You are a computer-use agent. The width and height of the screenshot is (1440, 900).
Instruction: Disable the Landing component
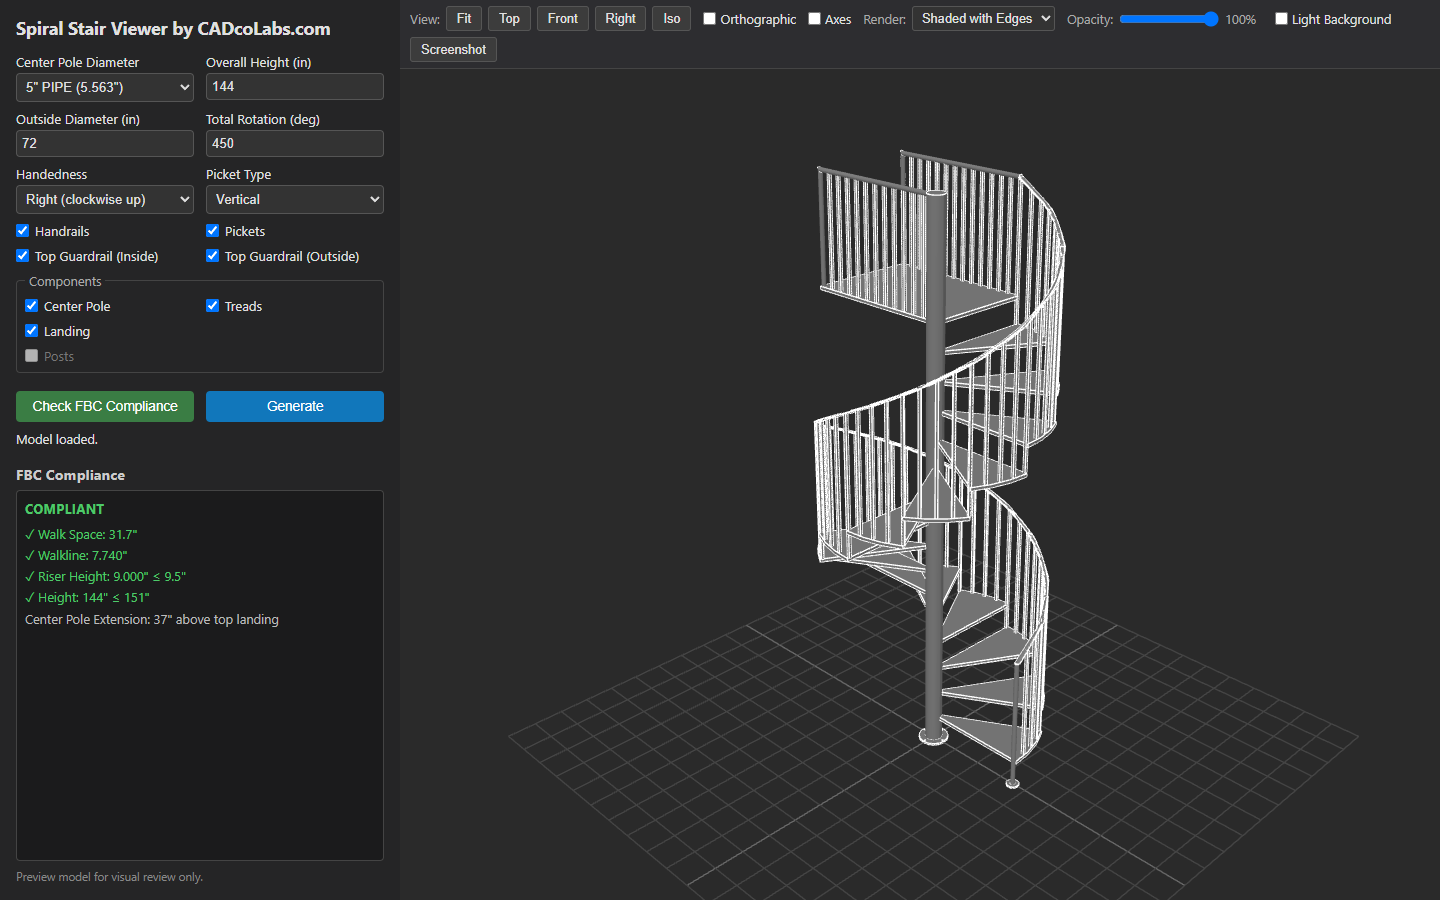[x=32, y=331]
